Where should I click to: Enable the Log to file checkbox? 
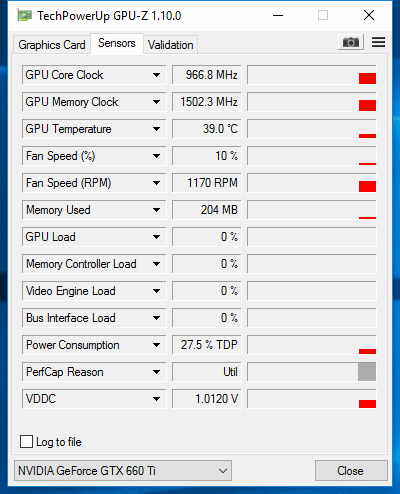click(x=26, y=441)
